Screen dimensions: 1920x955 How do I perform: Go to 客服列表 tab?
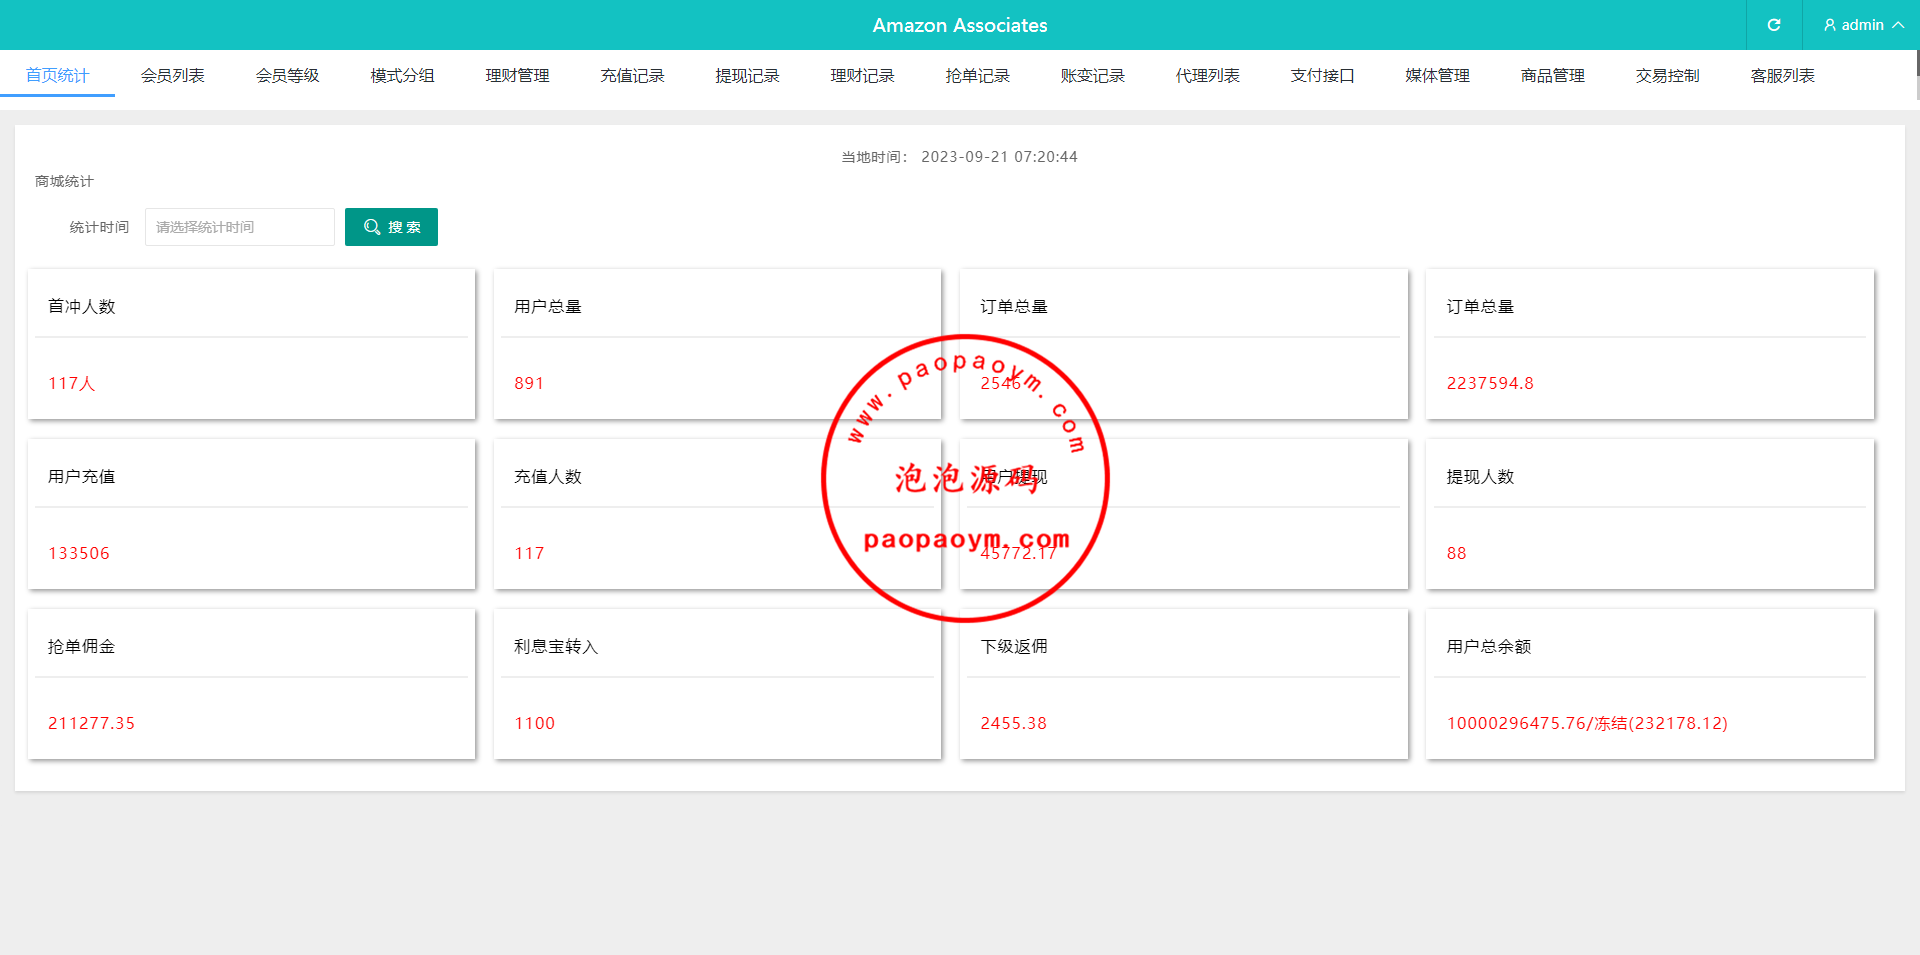(1782, 76)
